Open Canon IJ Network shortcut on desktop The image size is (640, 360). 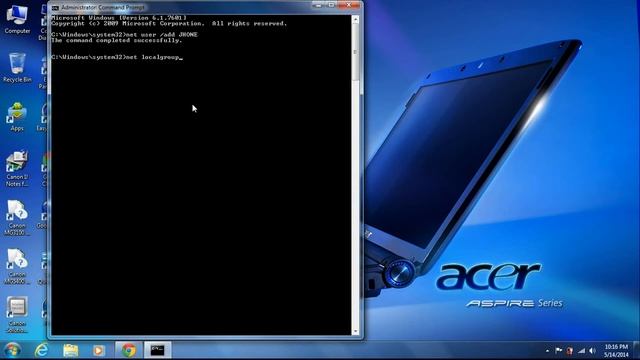coord(17,169)
